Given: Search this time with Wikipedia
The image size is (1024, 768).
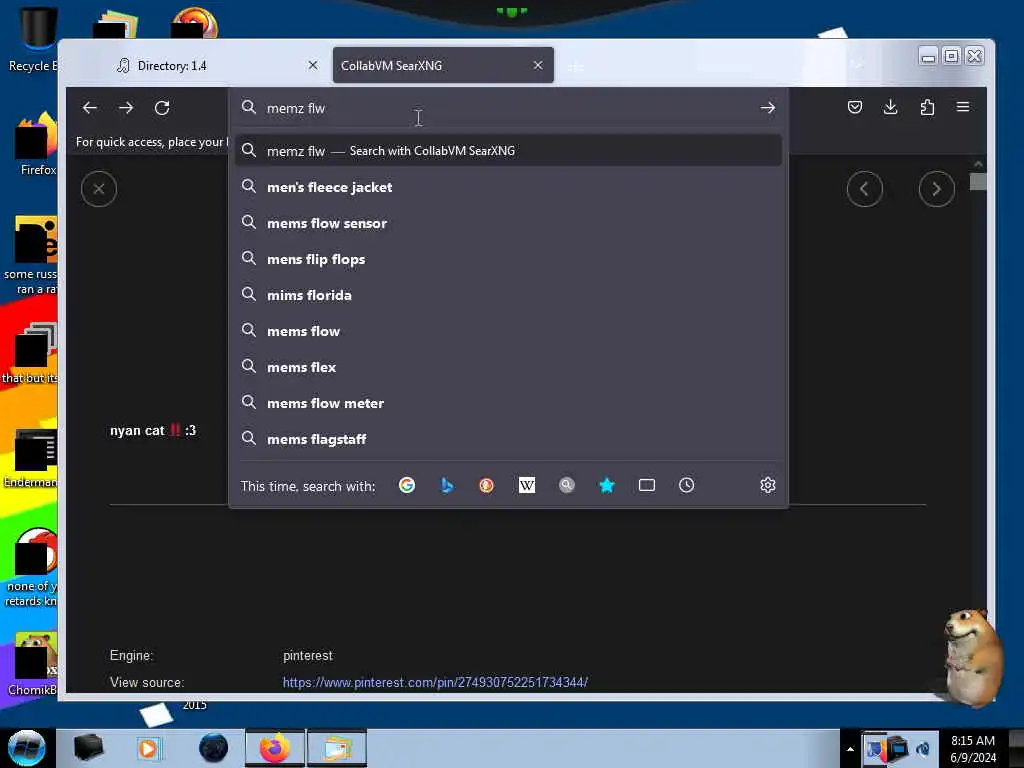Looking at the screenshot, I should (526, 485).
